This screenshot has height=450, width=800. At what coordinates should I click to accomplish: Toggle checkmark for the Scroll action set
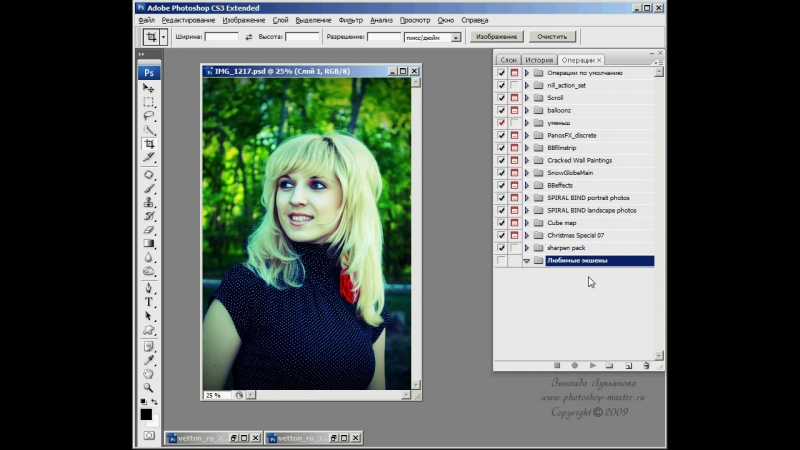click(501, 98)
